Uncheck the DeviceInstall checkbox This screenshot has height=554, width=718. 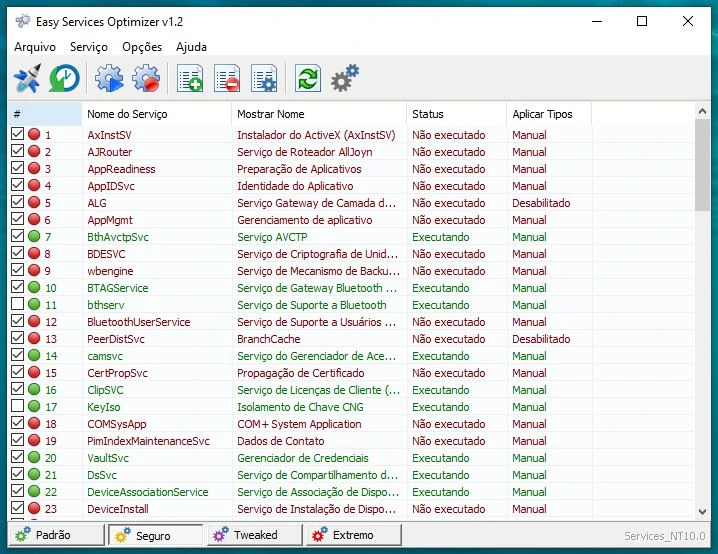click(x=17, y=508)
